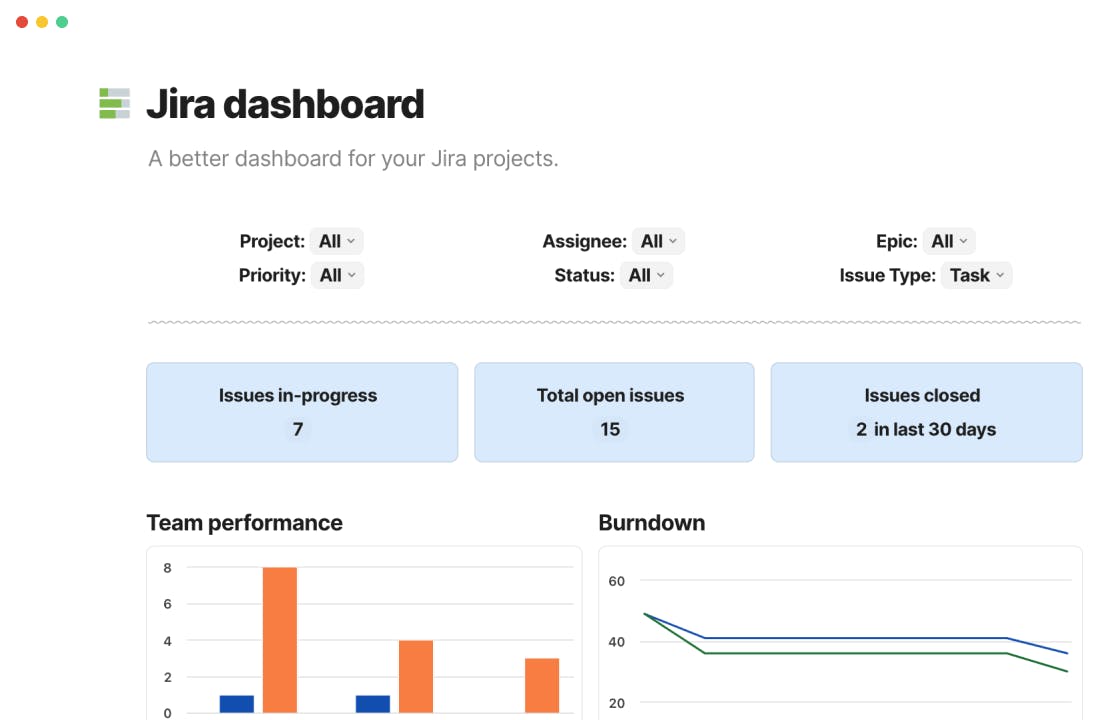
Task: Open the Status filter dropdown
Action: coord(647,275)
